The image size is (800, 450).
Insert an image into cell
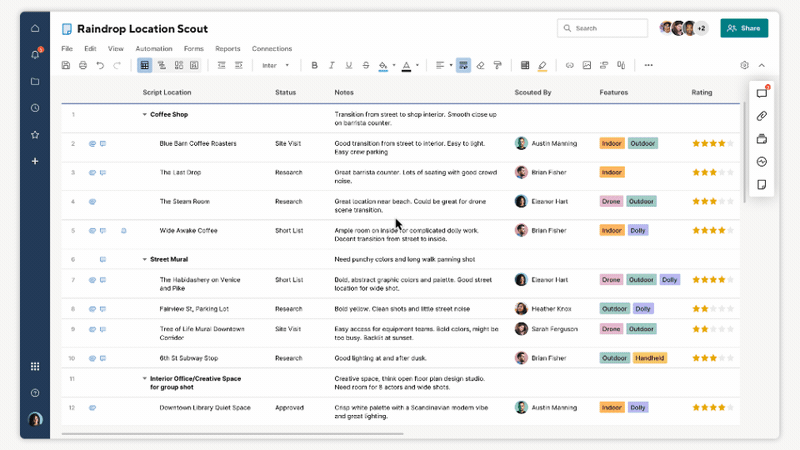point(587,65)
